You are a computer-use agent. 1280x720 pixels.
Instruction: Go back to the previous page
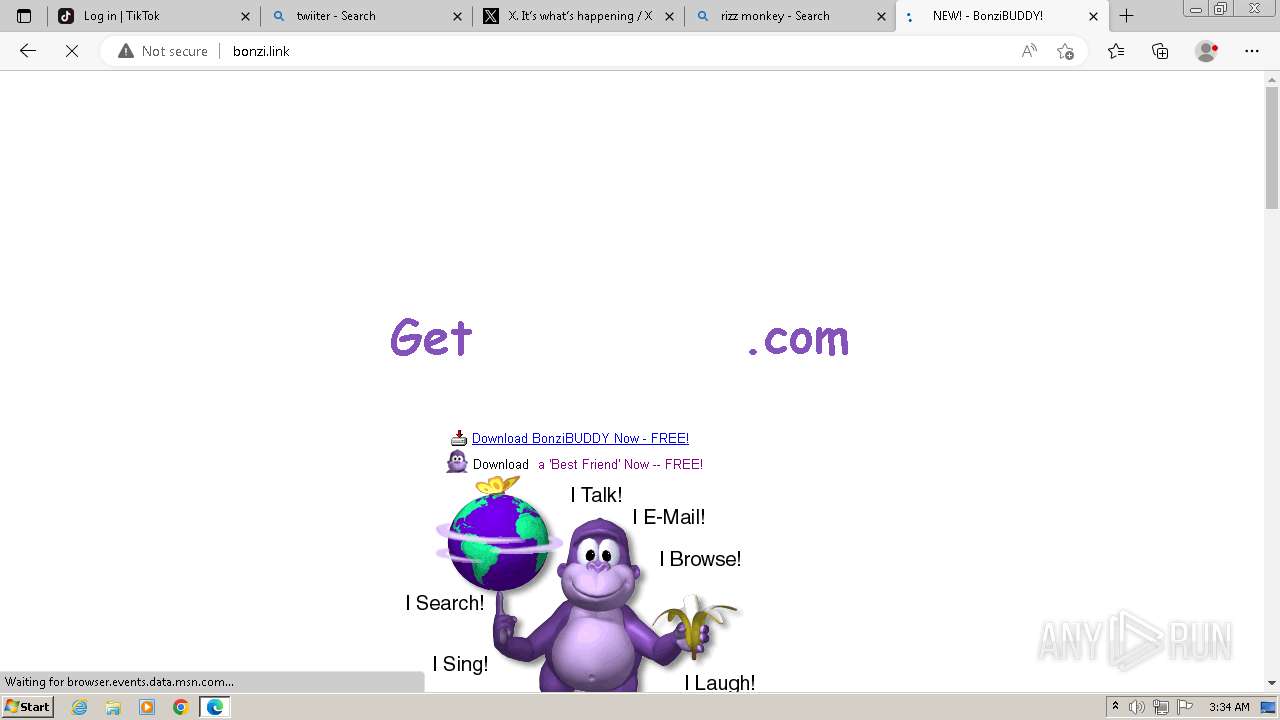coord(28,51)
